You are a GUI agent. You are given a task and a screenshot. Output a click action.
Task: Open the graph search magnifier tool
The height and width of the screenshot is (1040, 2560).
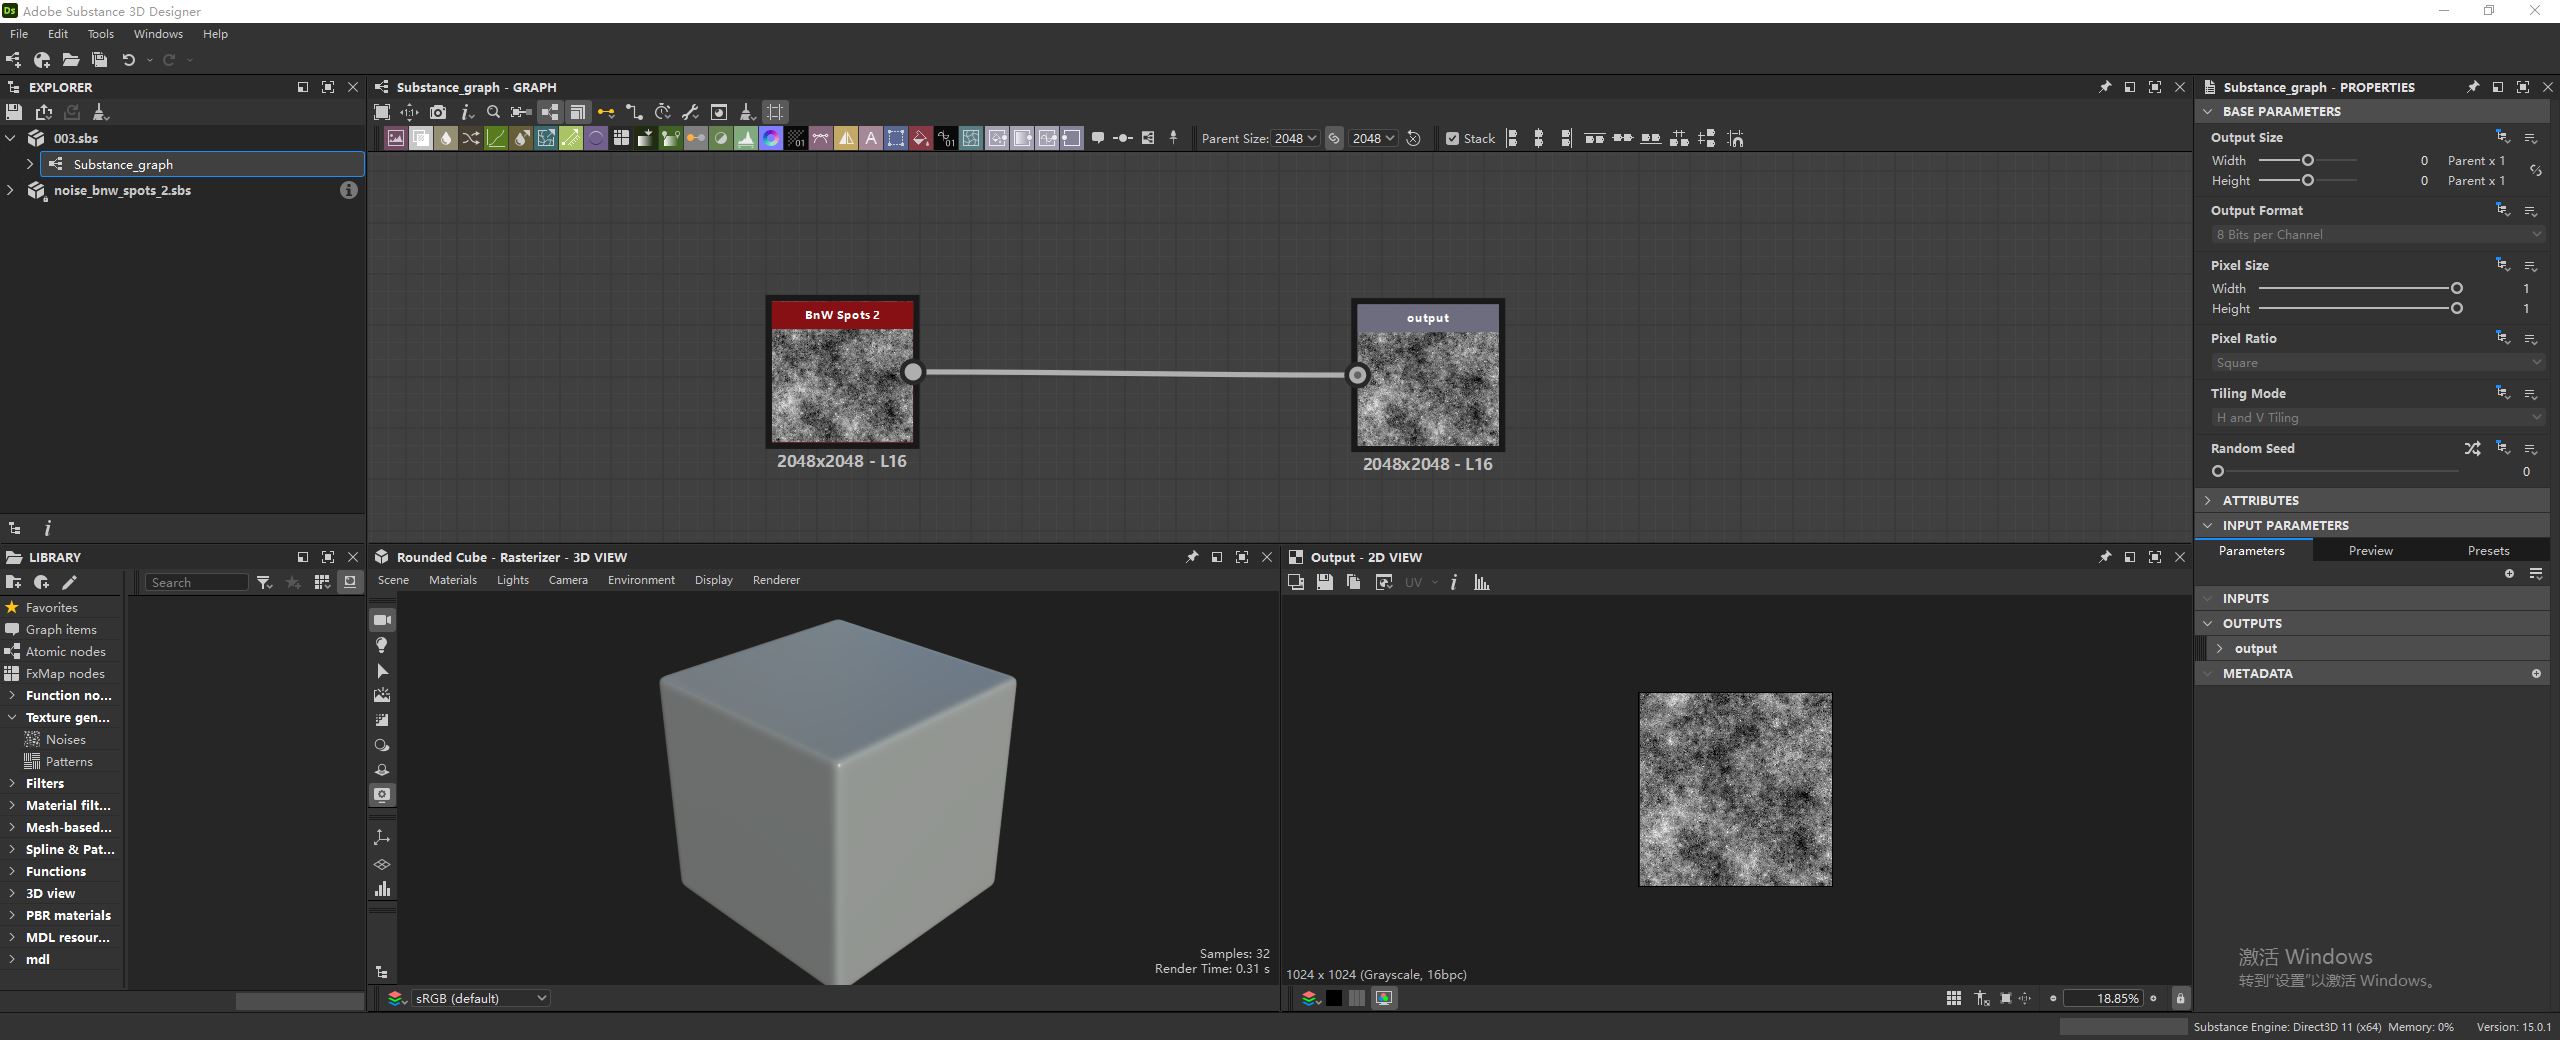pyautogui.click(x=493, y=112)
